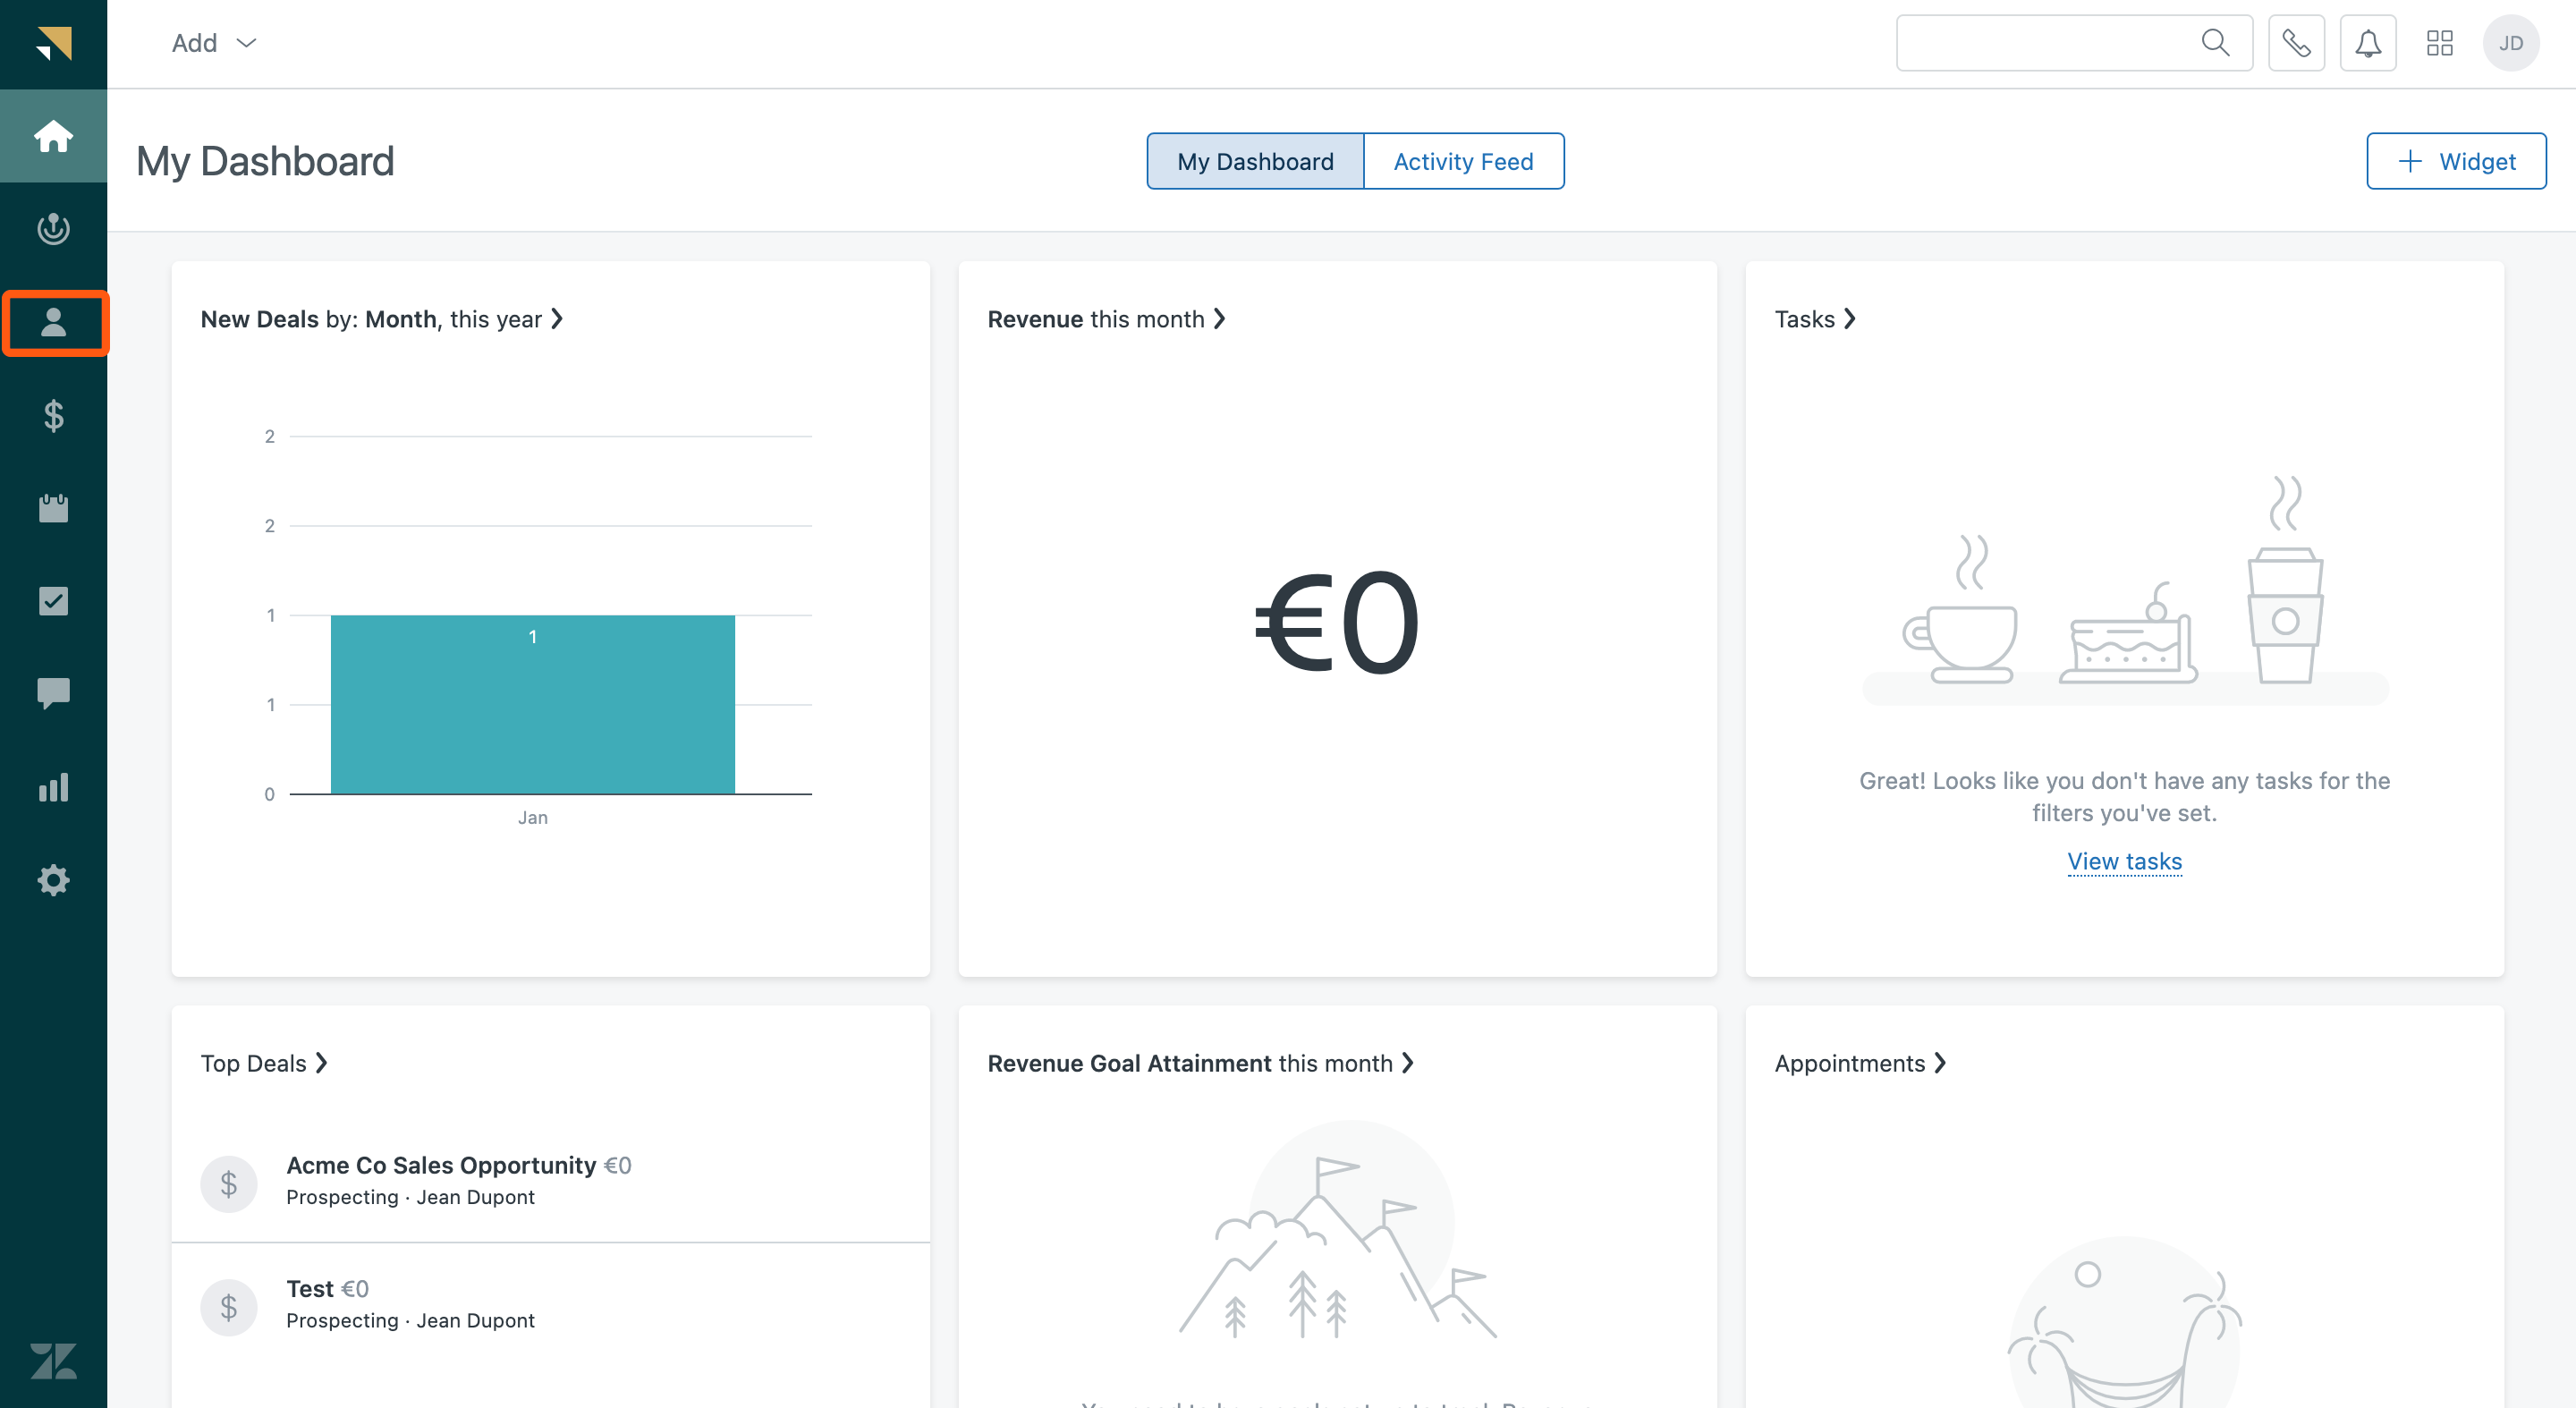This screenshot has height=1408, width=2576.
Task: Switch to the Activity Feed tab
Action: tap(1463, 159)
